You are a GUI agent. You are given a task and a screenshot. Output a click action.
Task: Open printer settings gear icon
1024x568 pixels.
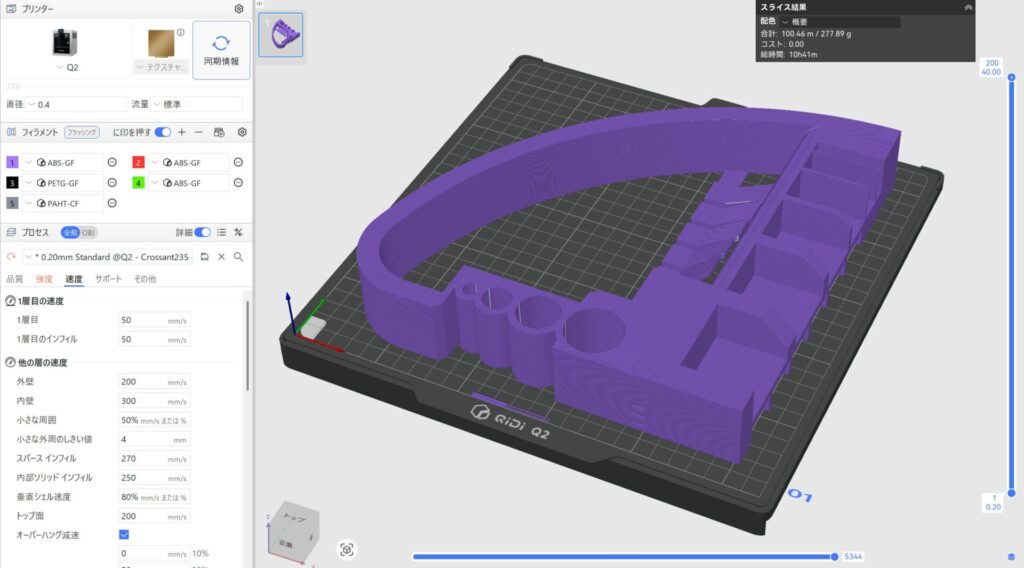click(x=239, y=9)
